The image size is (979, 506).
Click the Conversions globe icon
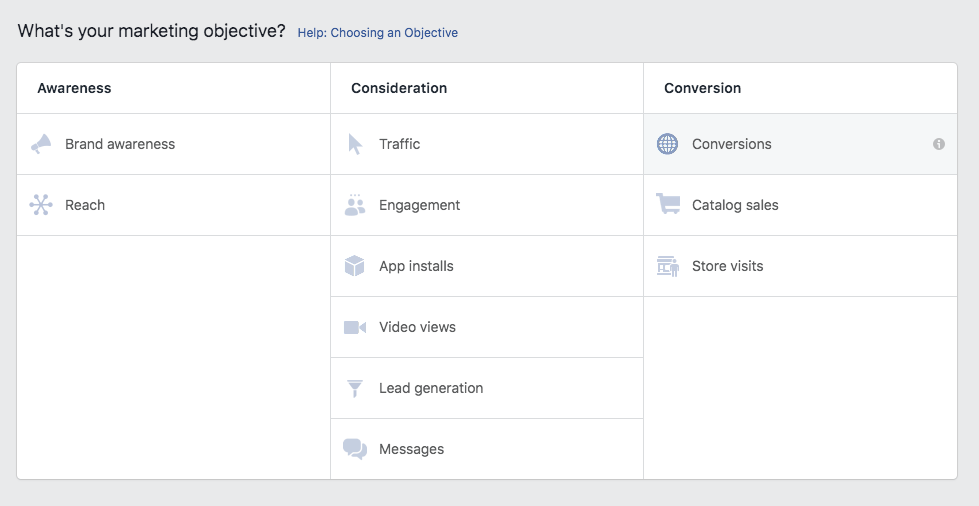(x=667, y=144)
